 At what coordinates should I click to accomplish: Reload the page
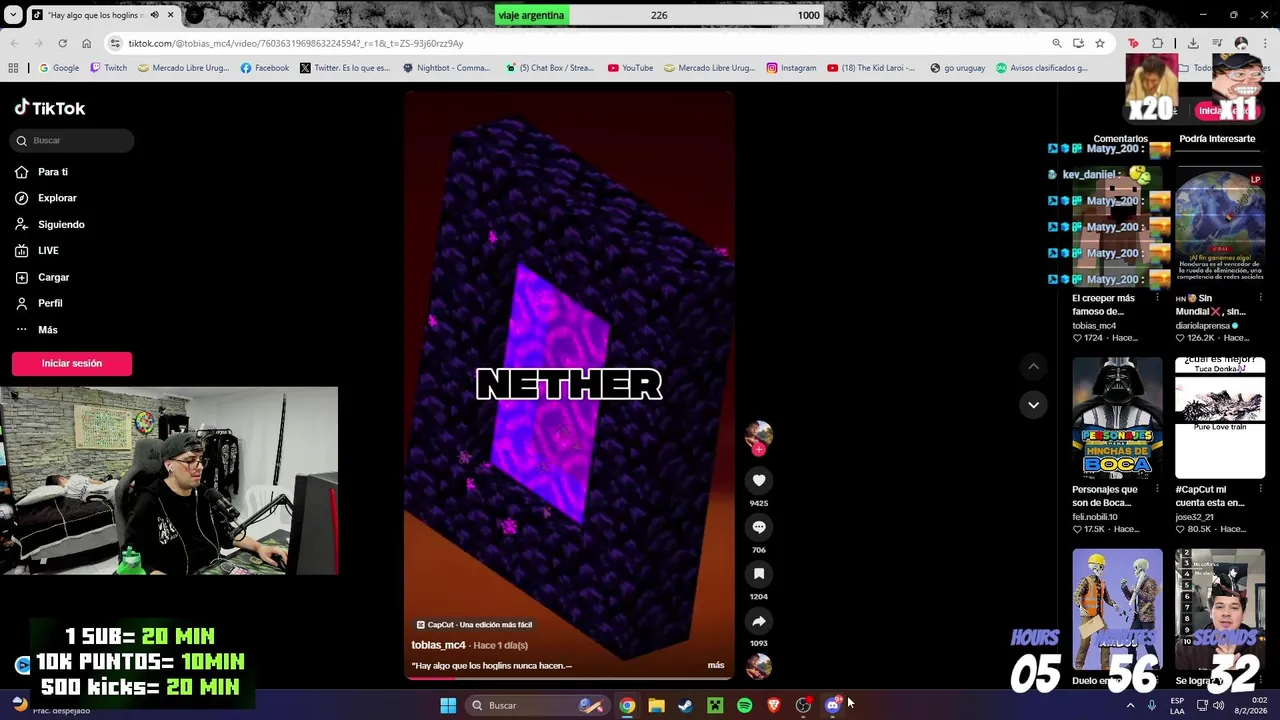pyautogui.click(x=62, y=43)
